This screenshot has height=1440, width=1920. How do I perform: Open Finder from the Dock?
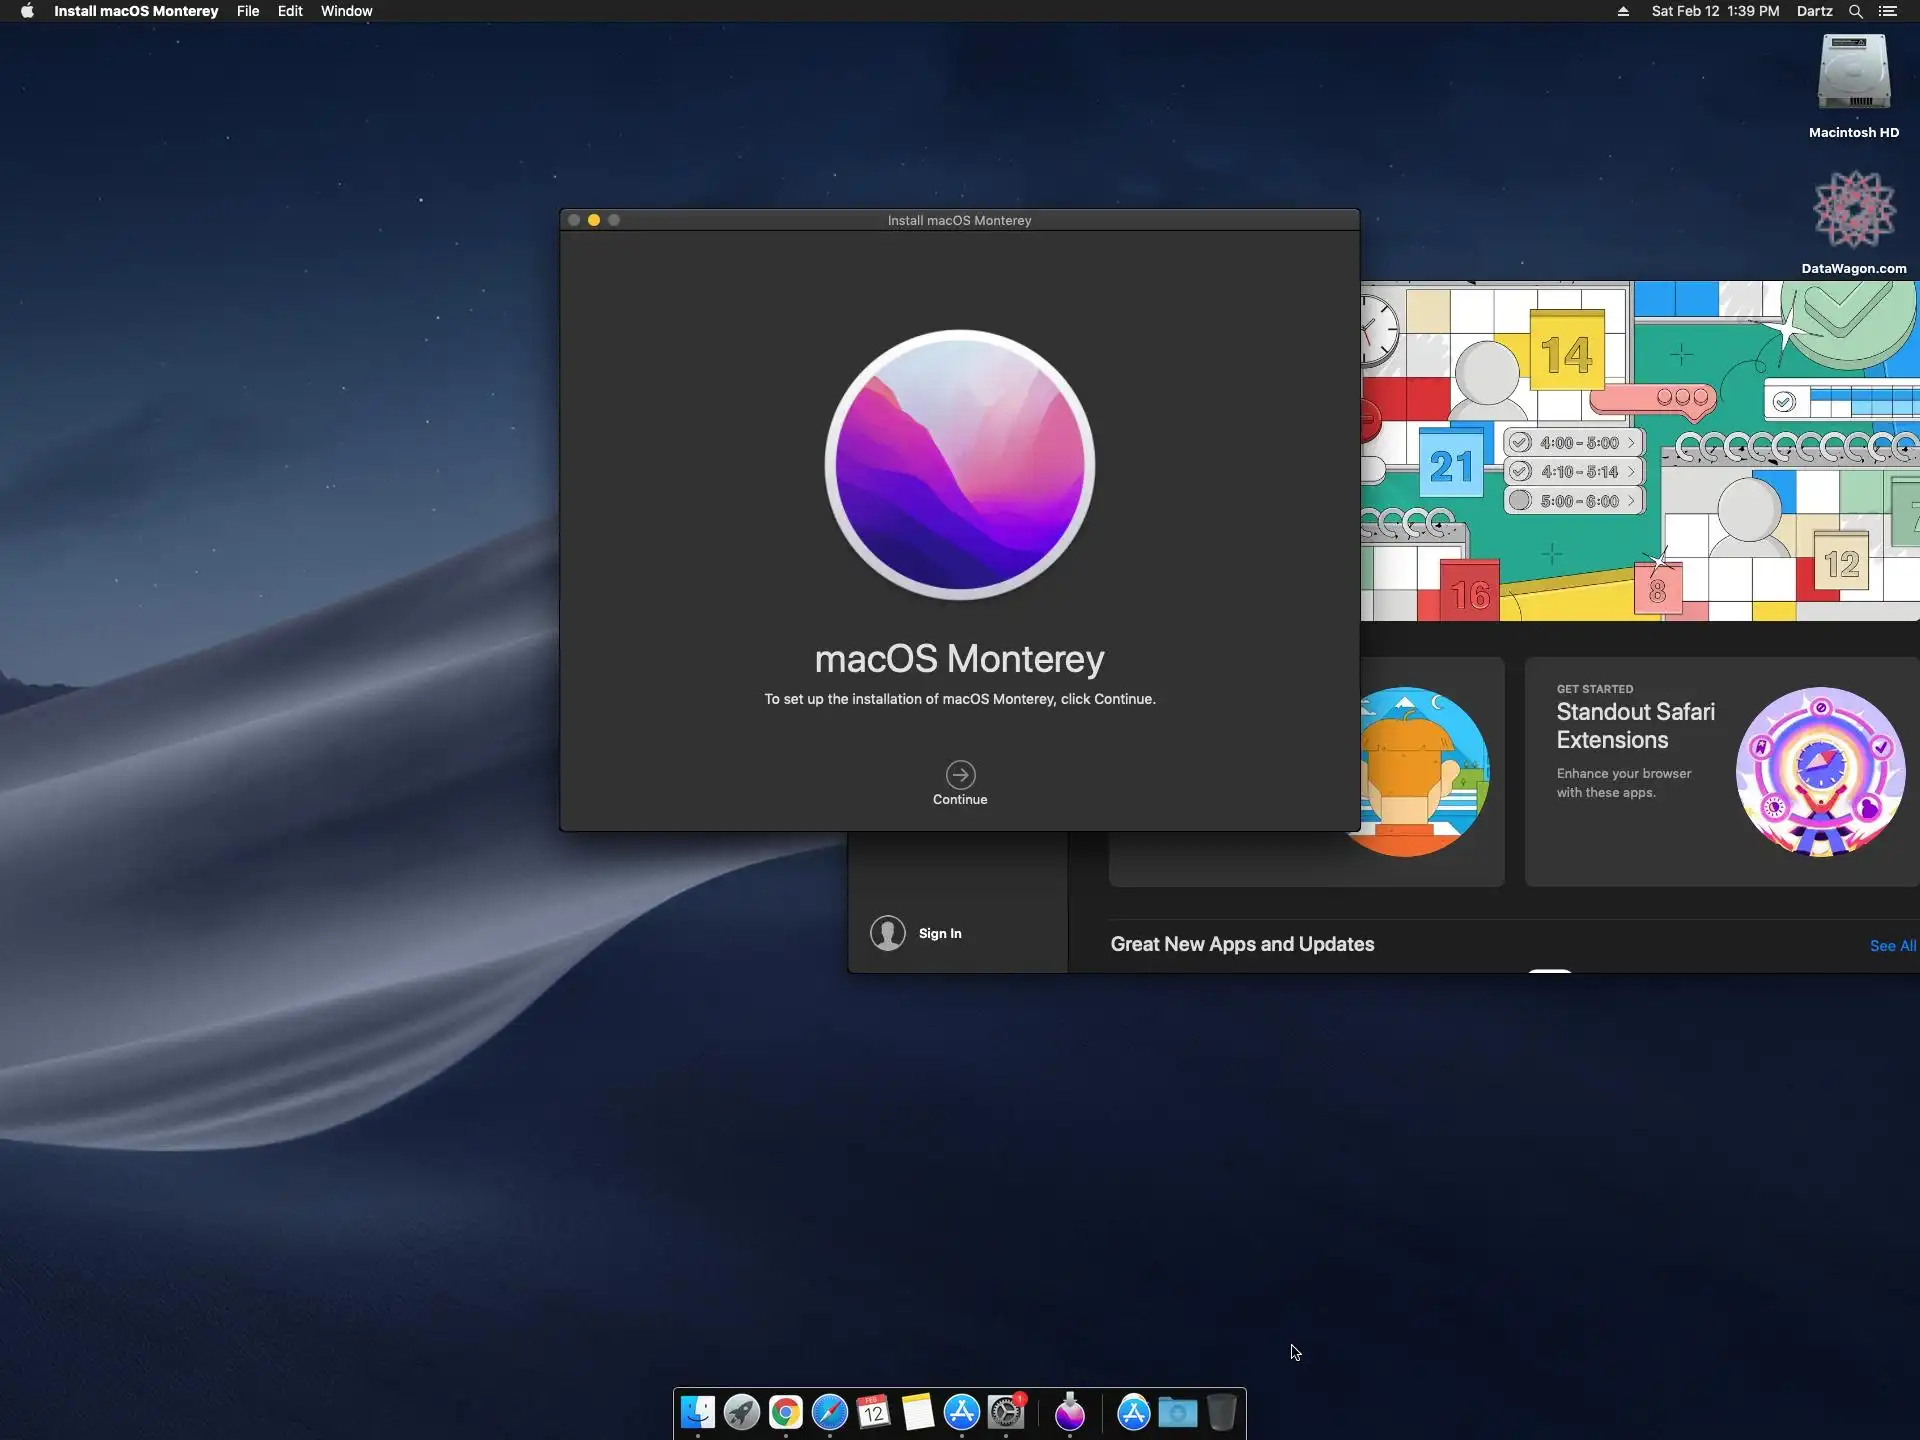pos(698,1412)
